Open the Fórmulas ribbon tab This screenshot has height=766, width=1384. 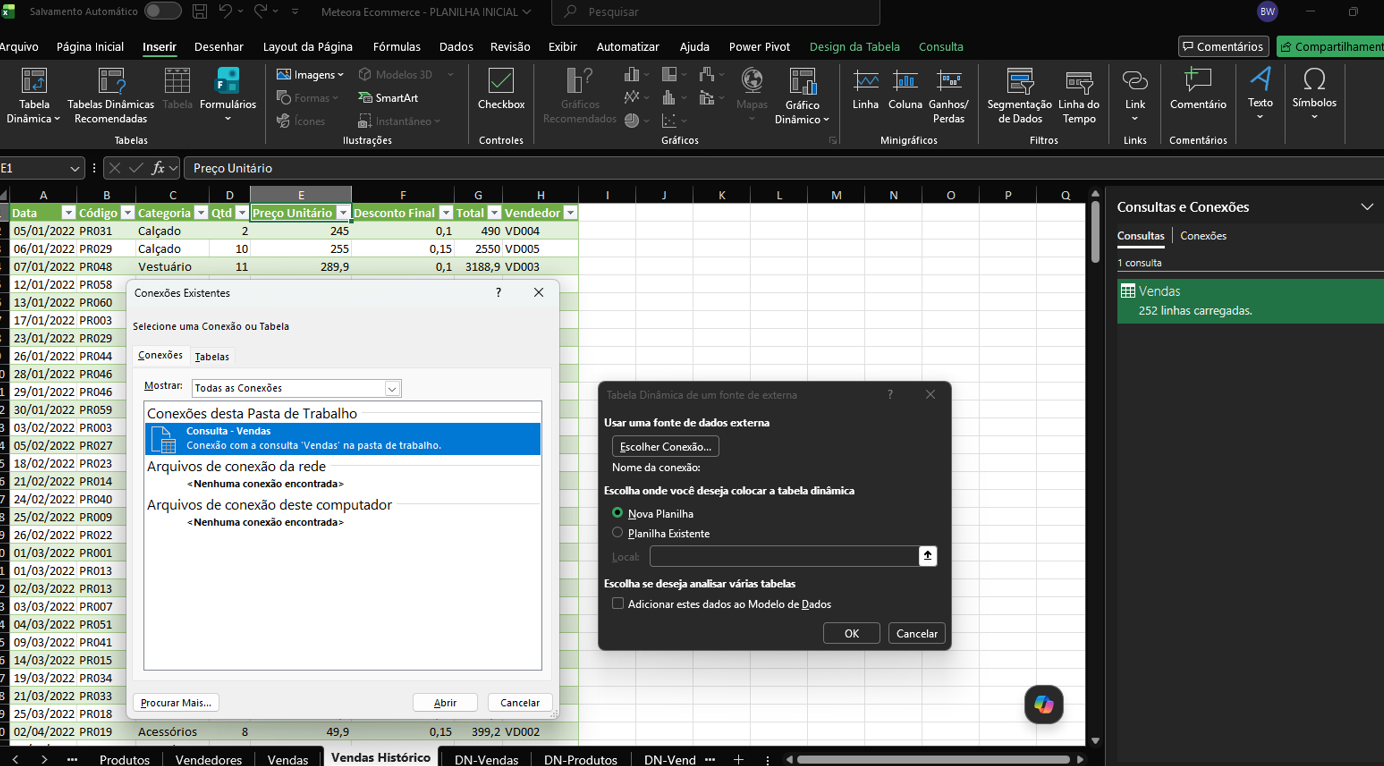396,47
